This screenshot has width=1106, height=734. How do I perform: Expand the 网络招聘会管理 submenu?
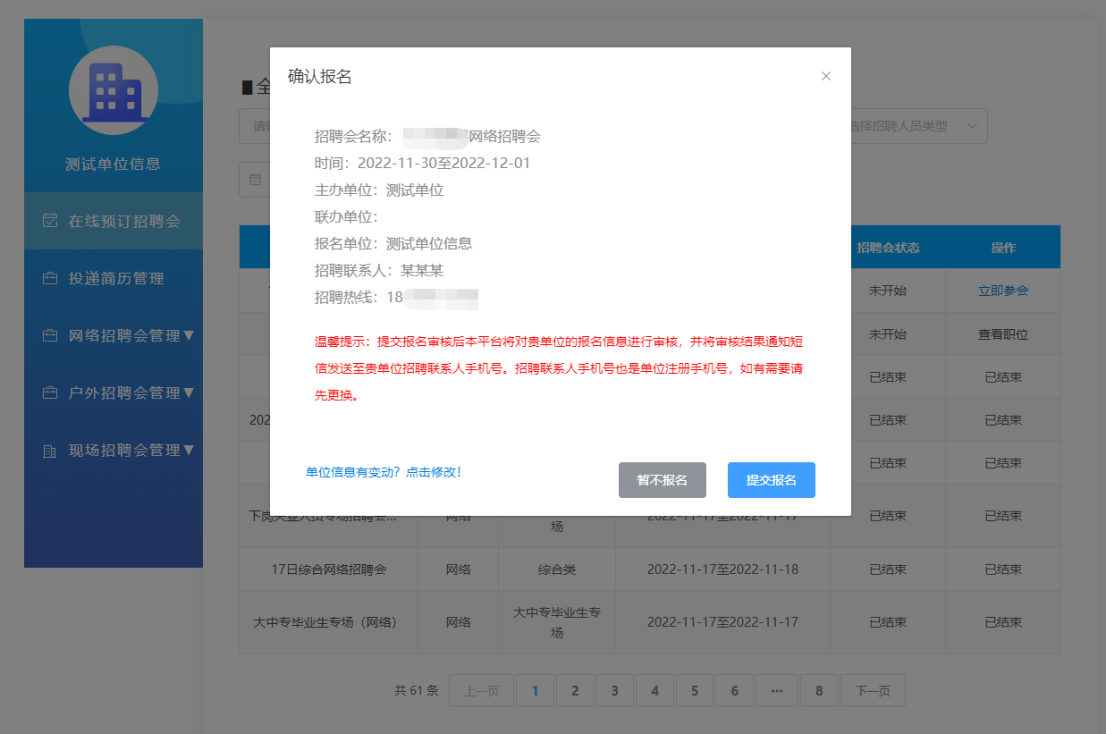[x=188, y=334]
